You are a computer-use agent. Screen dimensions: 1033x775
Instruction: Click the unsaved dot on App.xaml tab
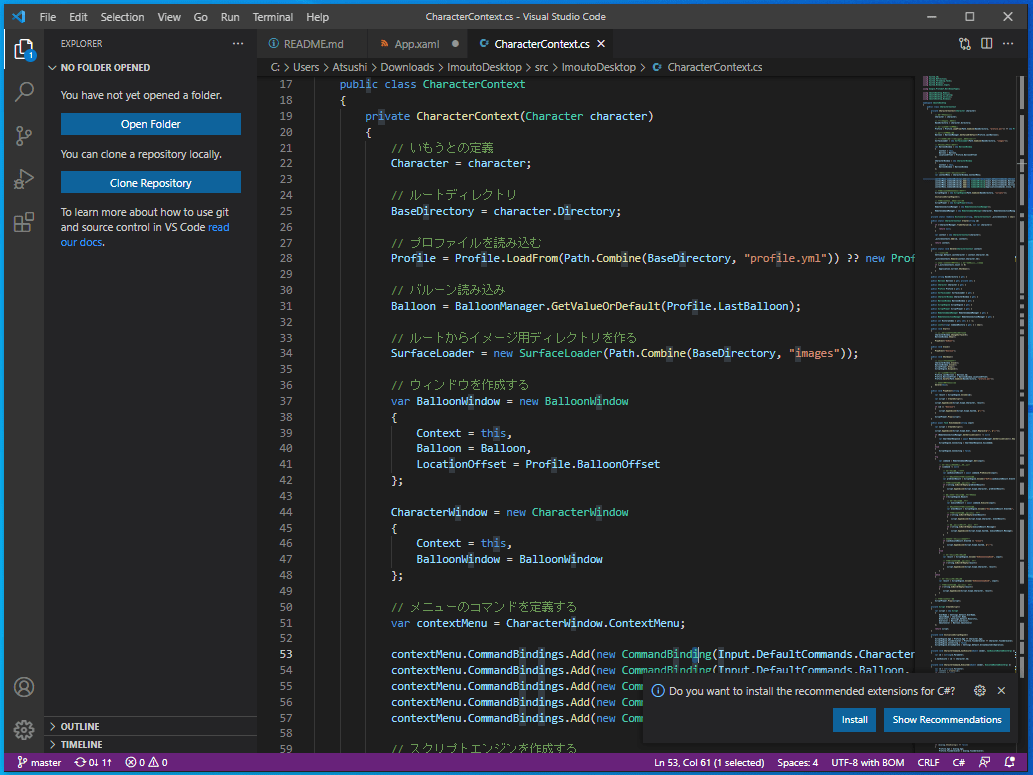(x=455, y=44)
